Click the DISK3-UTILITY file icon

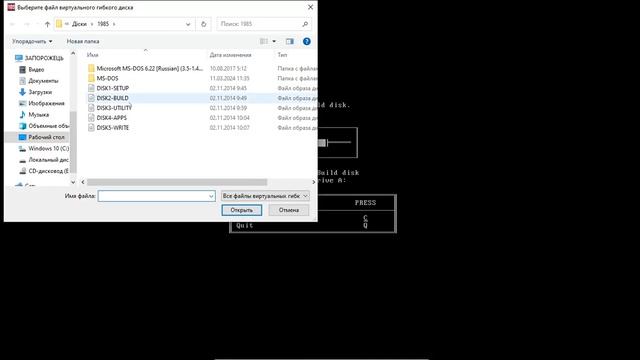point(91,108)
